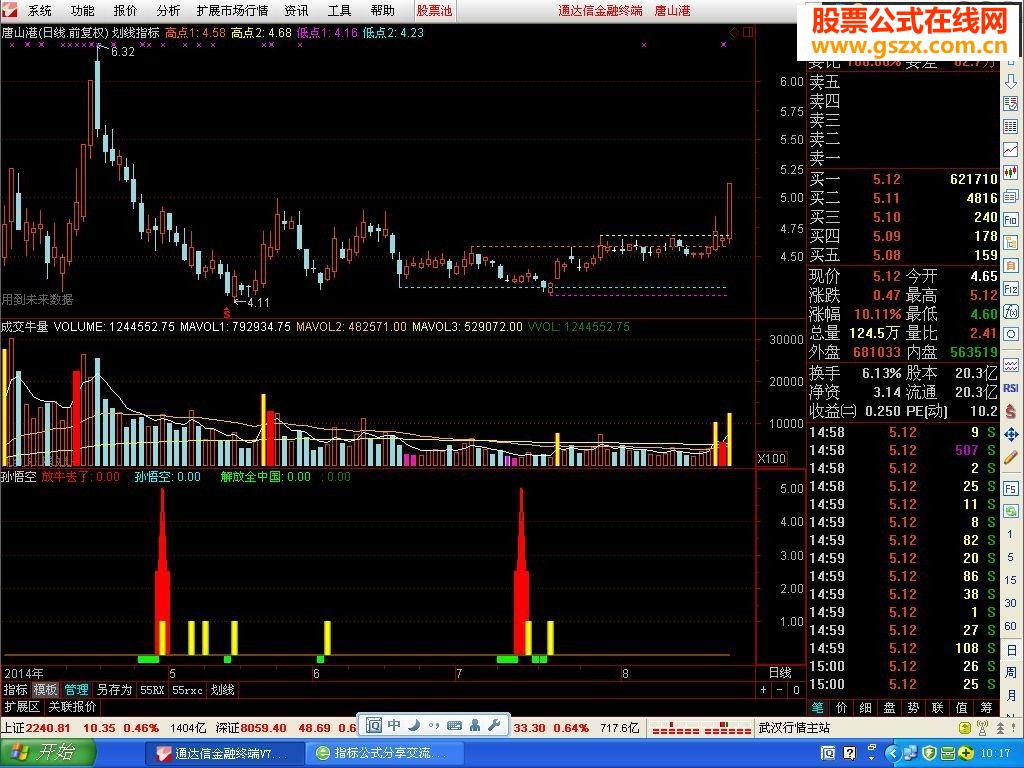This screenshot has height=768, width=1024.
Task: Open the F12 trading icon
Action: [x=1010, y=289]
